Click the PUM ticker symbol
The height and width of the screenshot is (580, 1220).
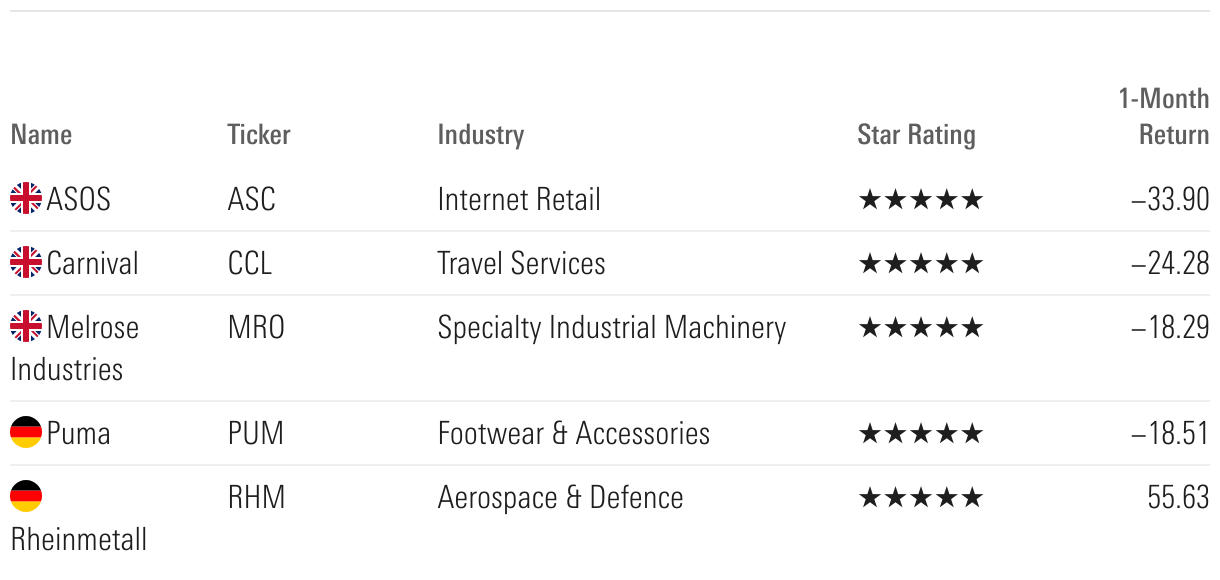[x=256, y=433]
